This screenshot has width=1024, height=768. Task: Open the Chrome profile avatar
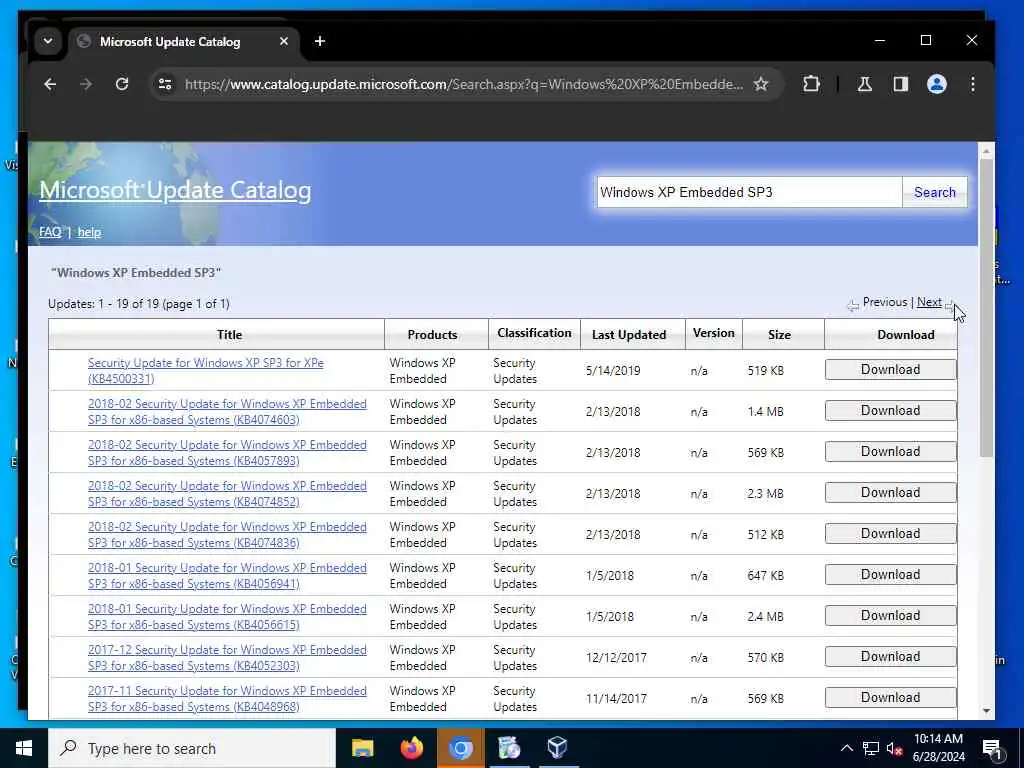coord(936,84)
